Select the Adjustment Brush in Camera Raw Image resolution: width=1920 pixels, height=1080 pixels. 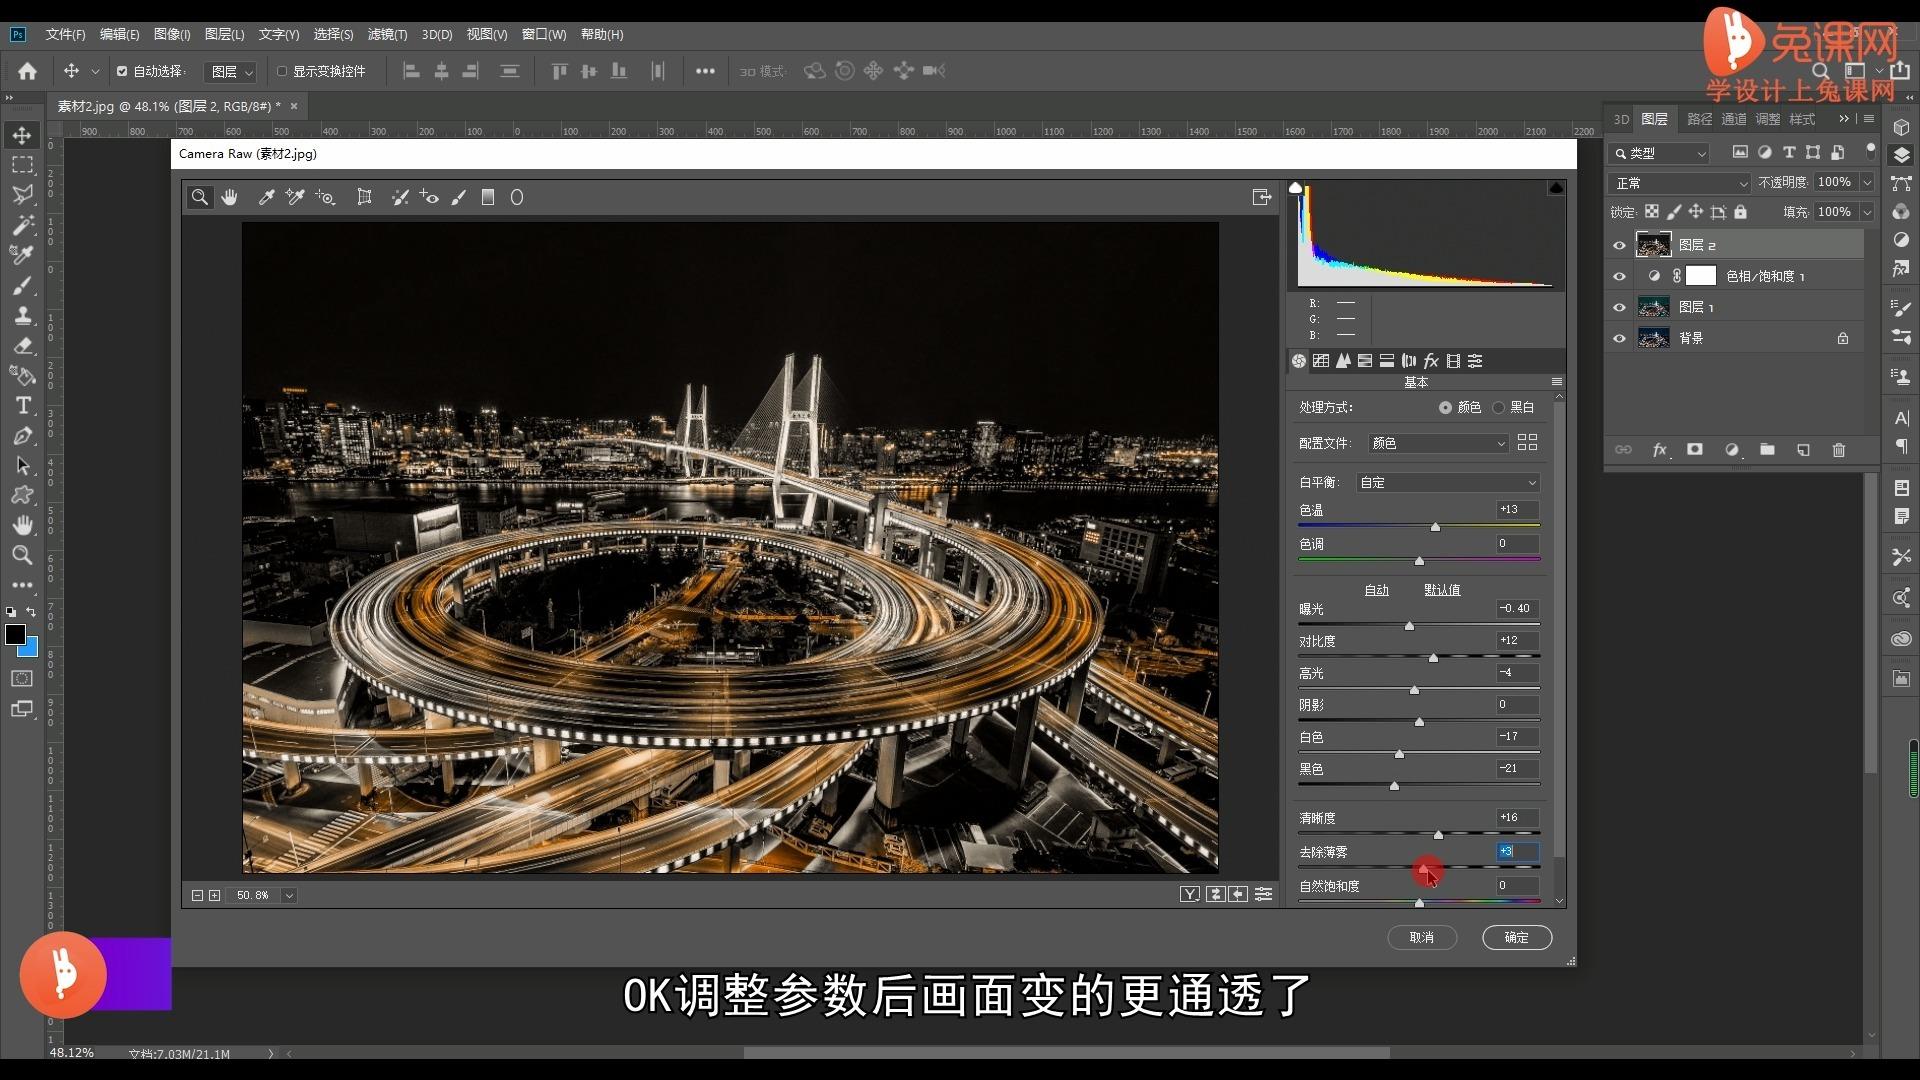click(x=459, y=197)
